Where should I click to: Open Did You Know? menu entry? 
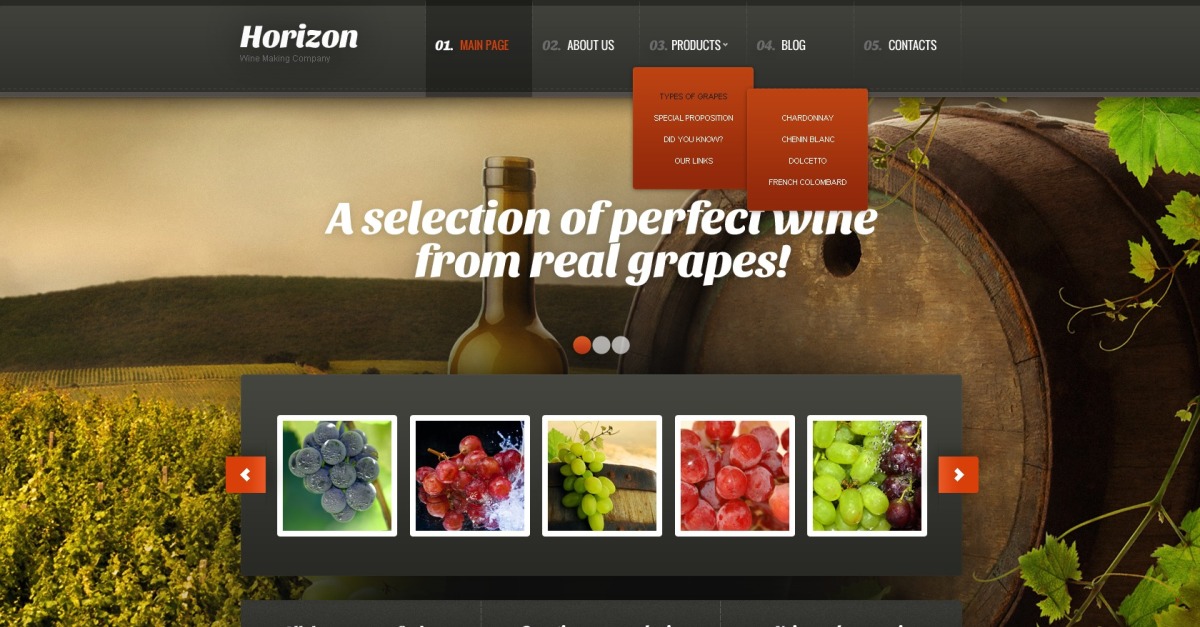tap(693, 140)
